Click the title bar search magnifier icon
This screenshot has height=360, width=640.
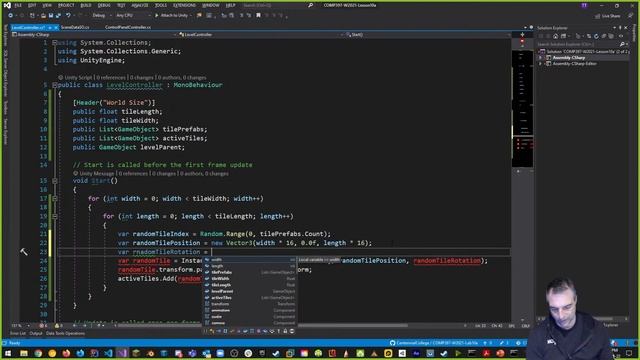coord(311,5)
